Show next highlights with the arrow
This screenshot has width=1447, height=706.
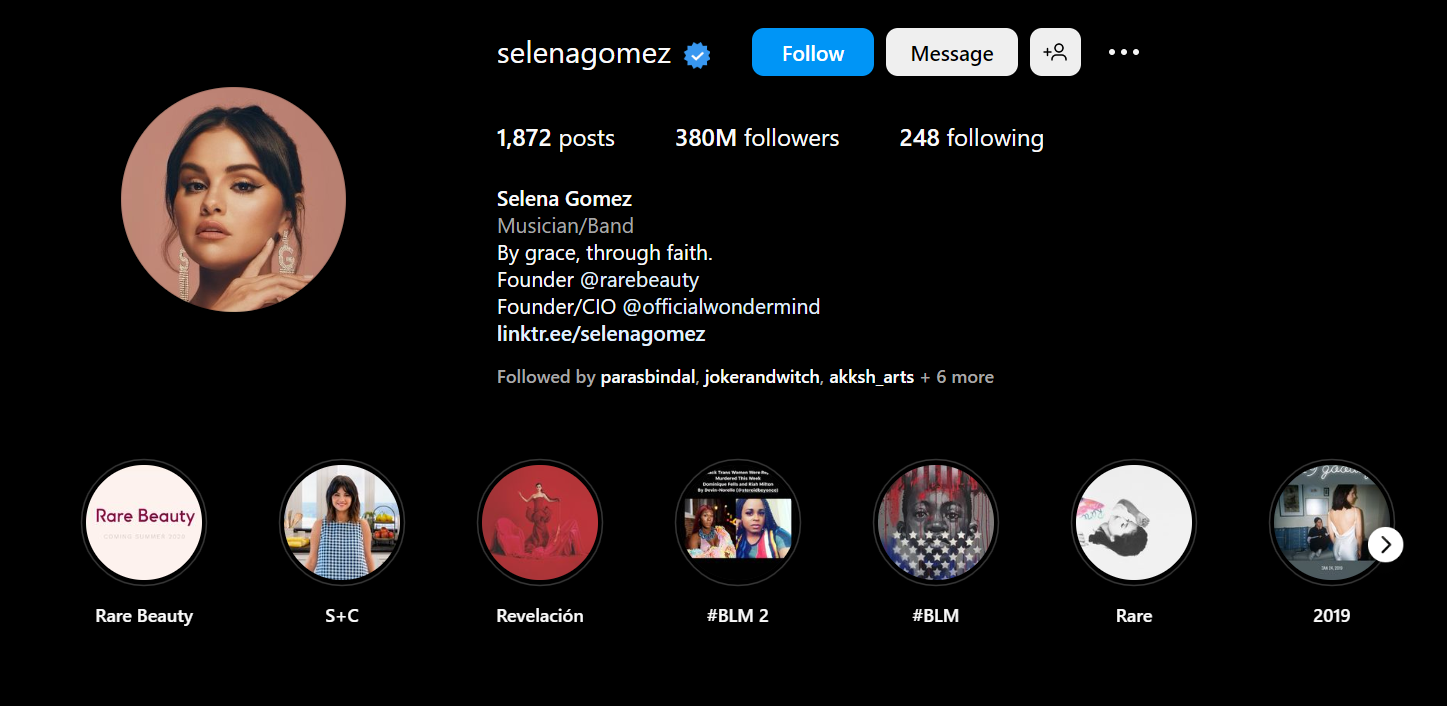1386,545
